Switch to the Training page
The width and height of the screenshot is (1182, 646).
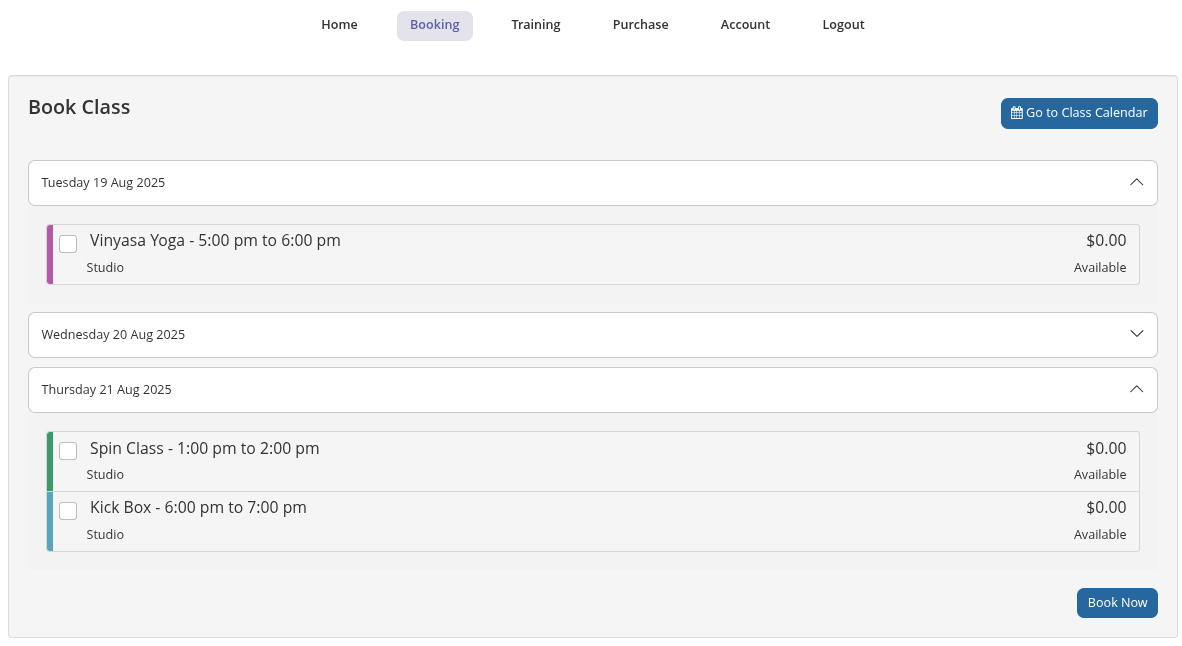535,25
